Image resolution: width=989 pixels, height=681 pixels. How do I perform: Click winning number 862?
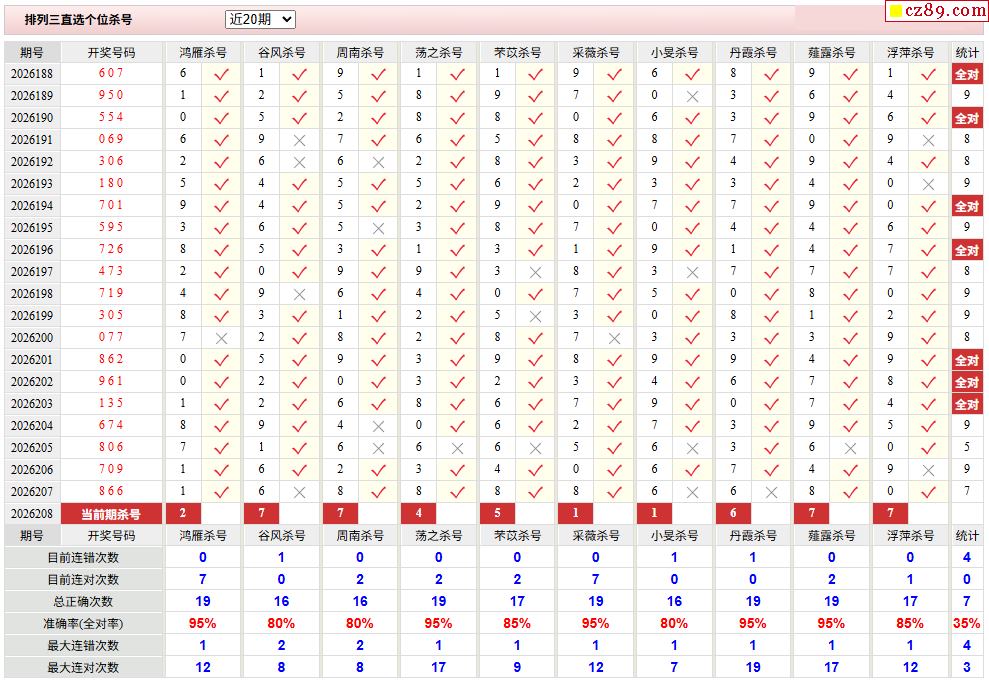[x=111, y=359]
